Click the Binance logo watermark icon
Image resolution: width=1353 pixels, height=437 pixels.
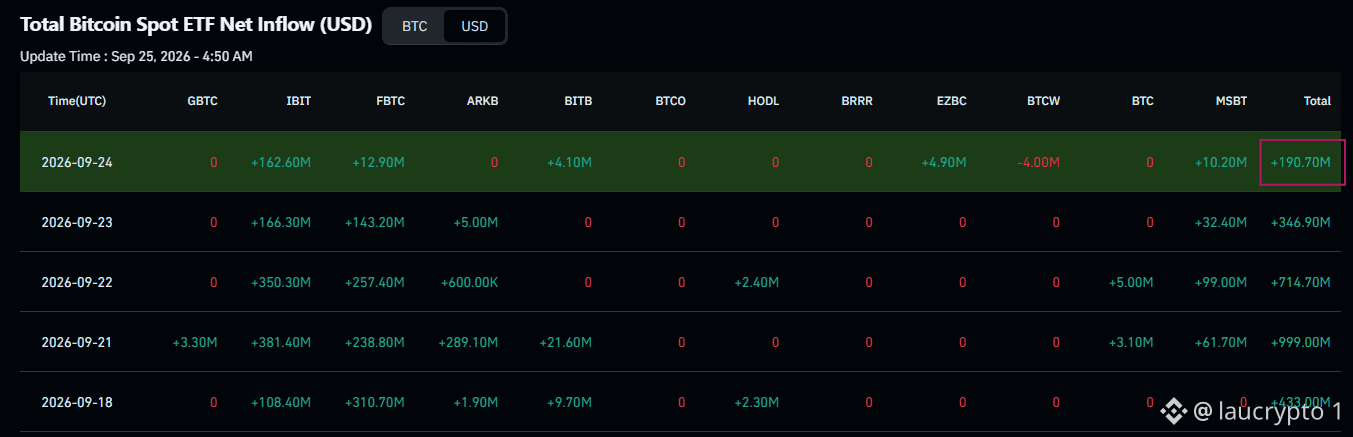pos(1173,410)
